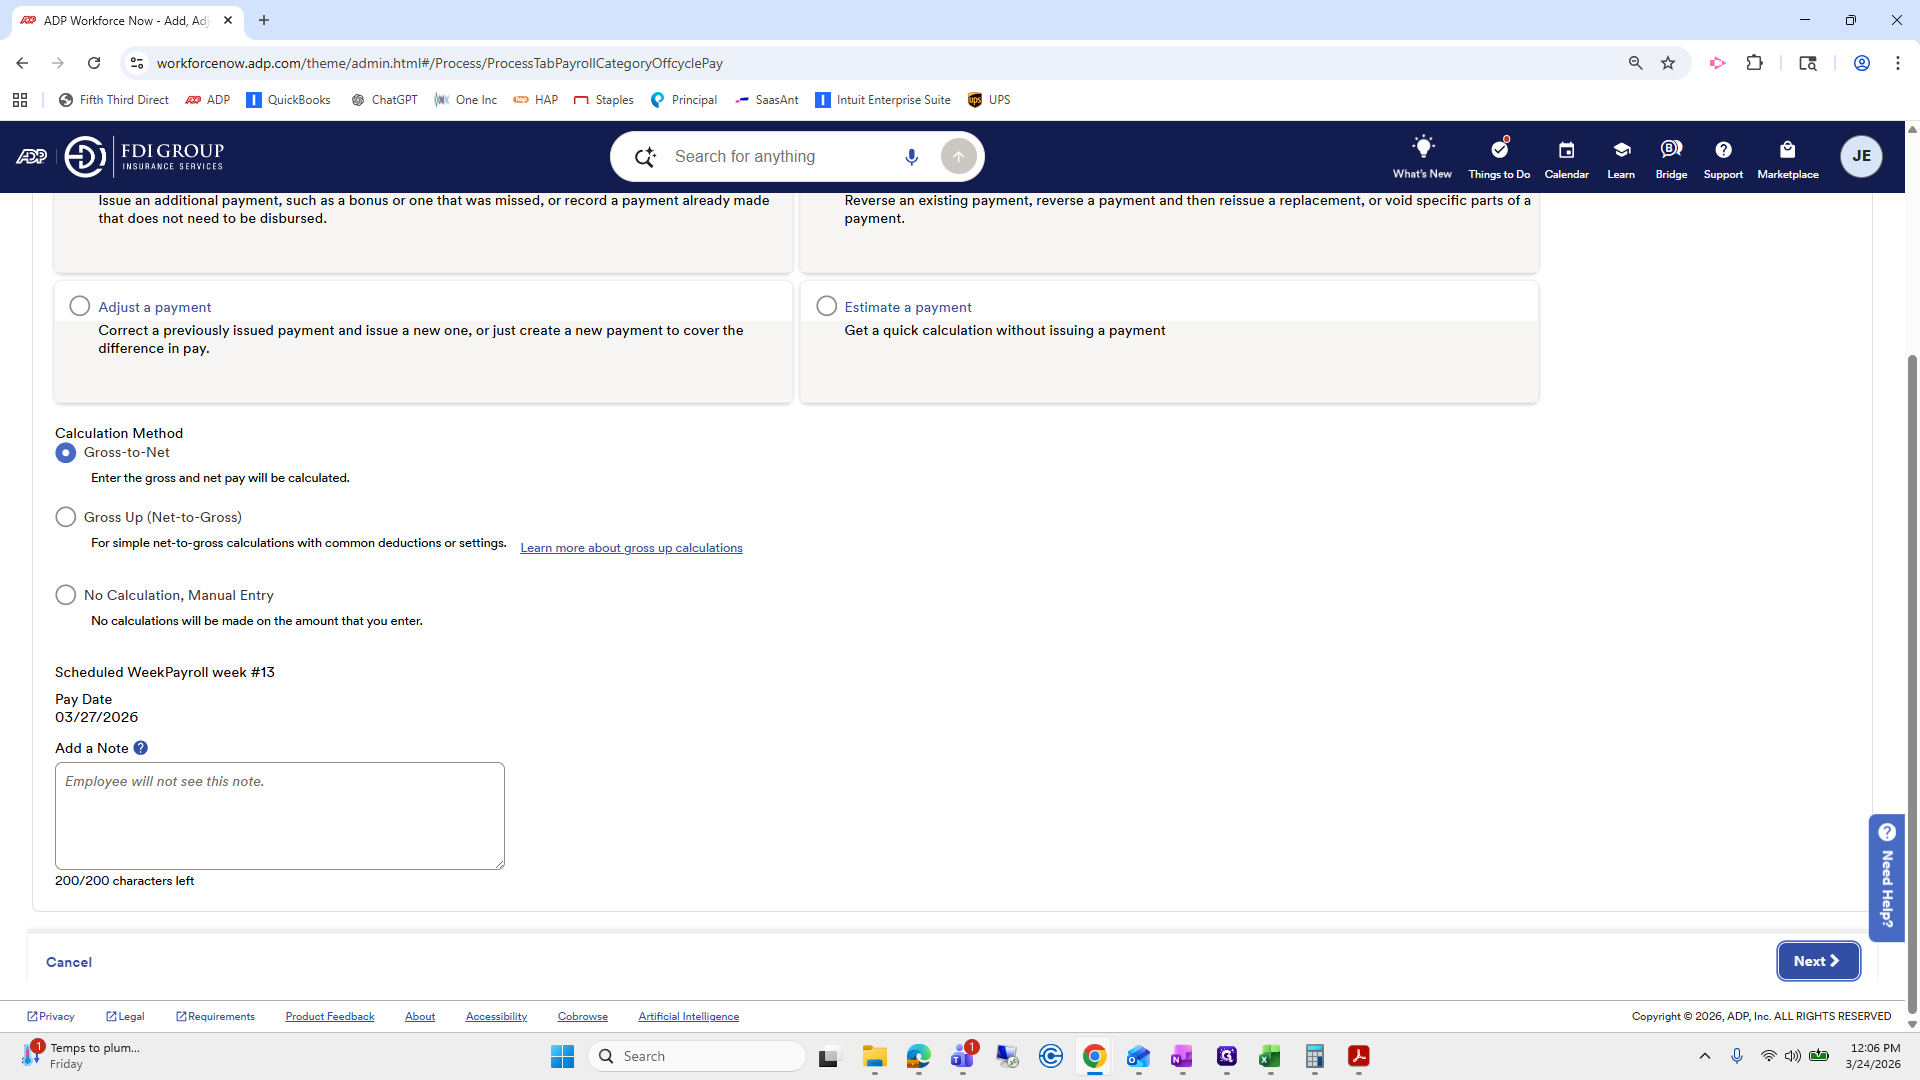Open the What's New lightbulb icon
1920x1080 pixels.
pos(1422,149)
